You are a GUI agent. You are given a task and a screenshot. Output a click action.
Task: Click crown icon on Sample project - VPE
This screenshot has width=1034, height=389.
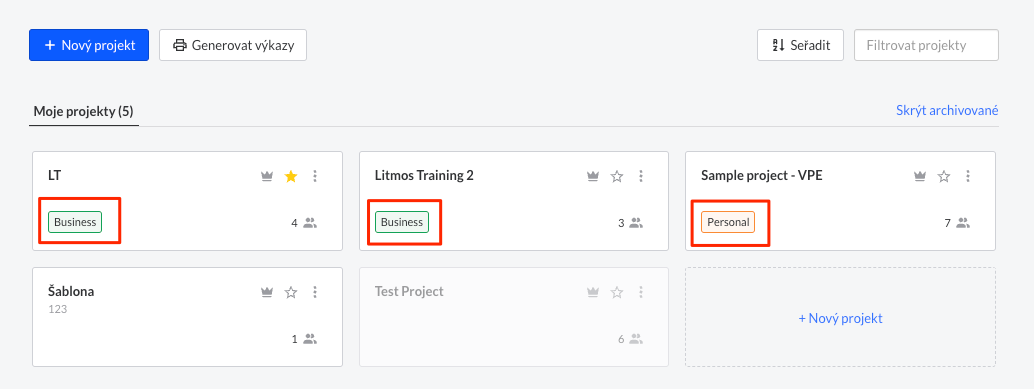pos(920,176)
